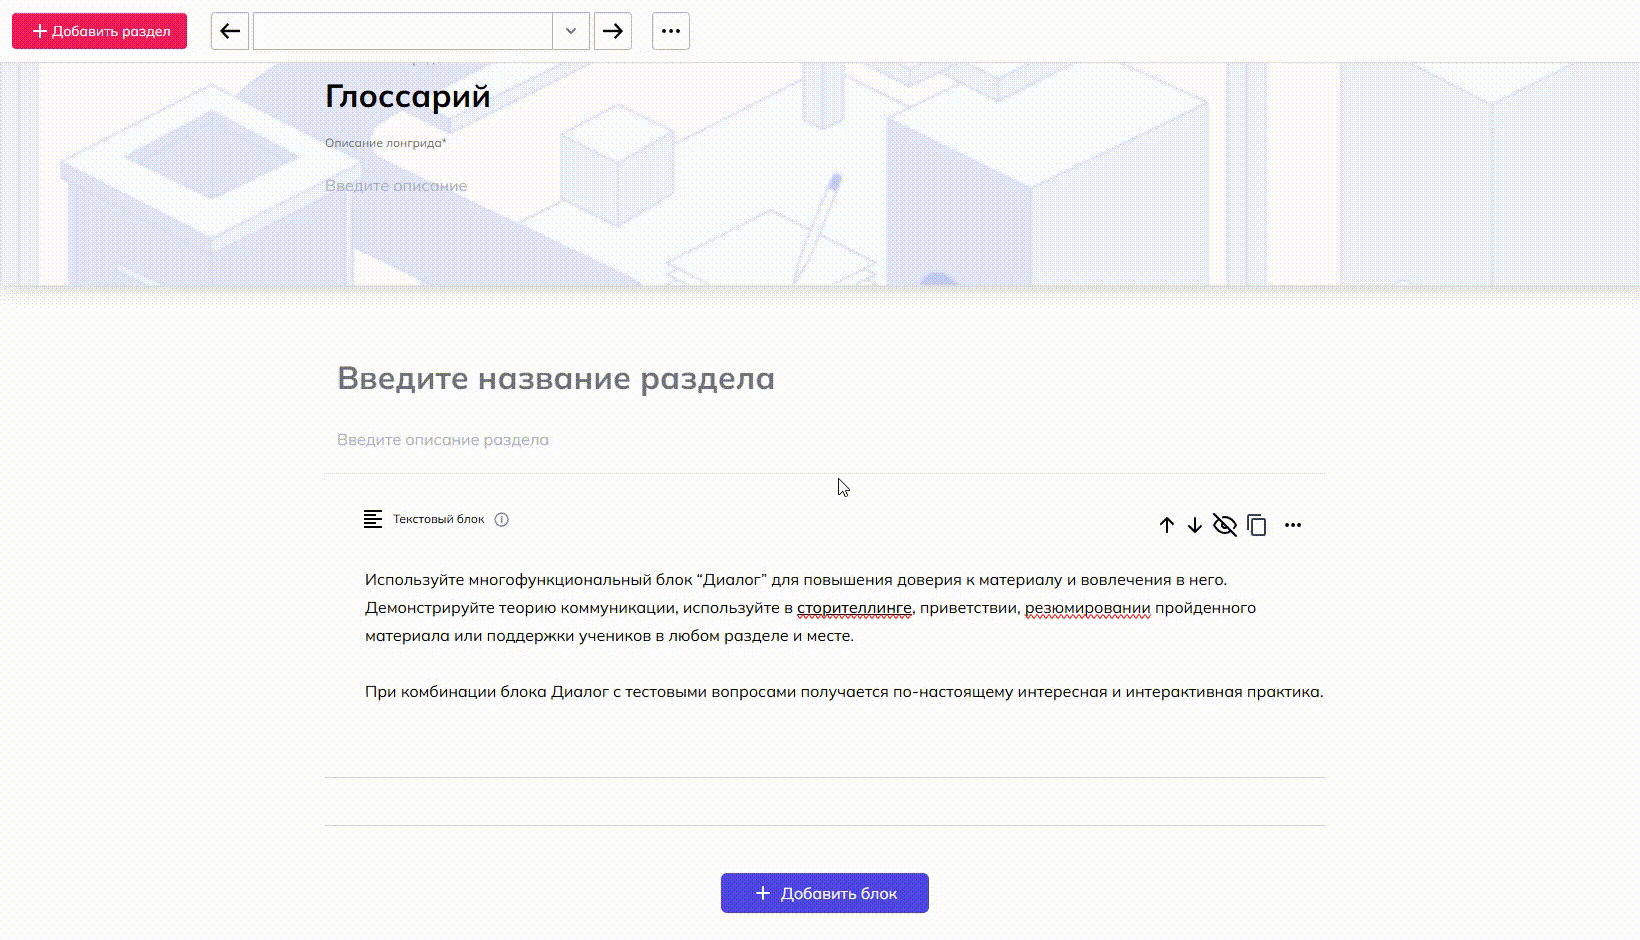
Task: Move the text block down
Action: pyautogui.click(x=1195, y=525)
